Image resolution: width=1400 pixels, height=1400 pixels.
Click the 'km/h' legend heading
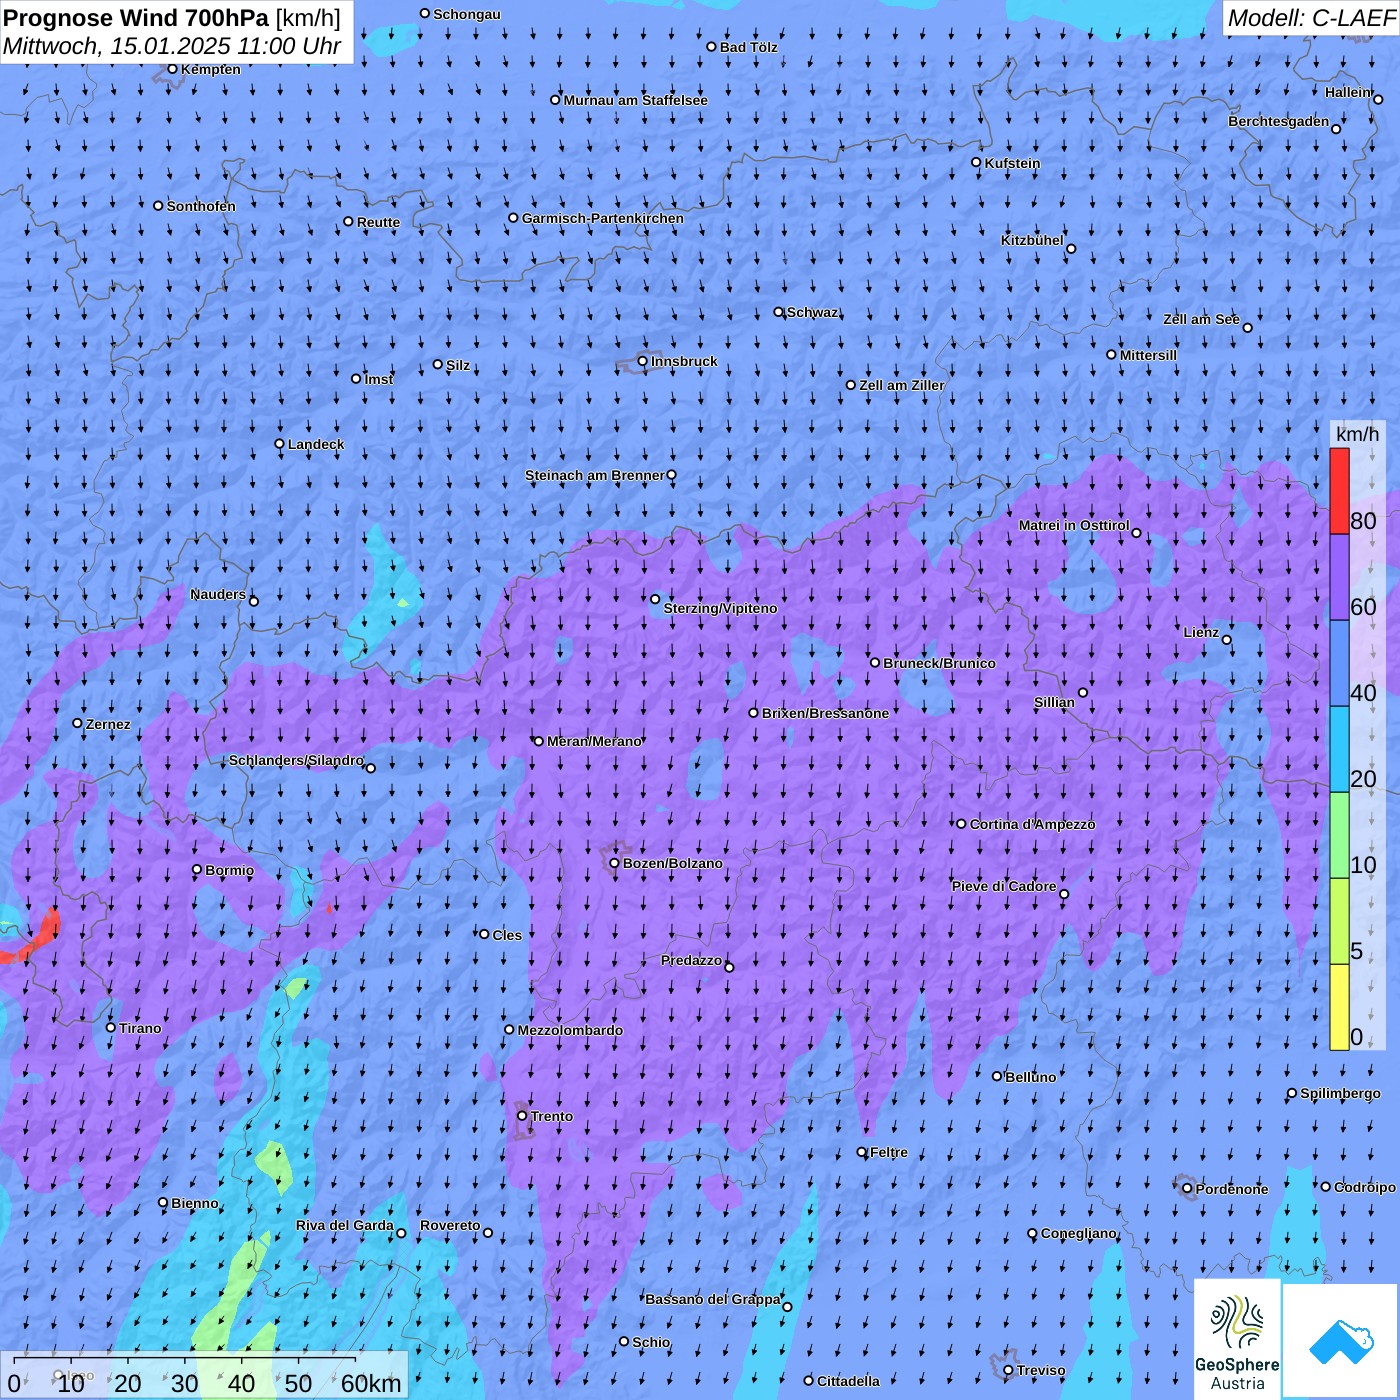(1357, 434)
